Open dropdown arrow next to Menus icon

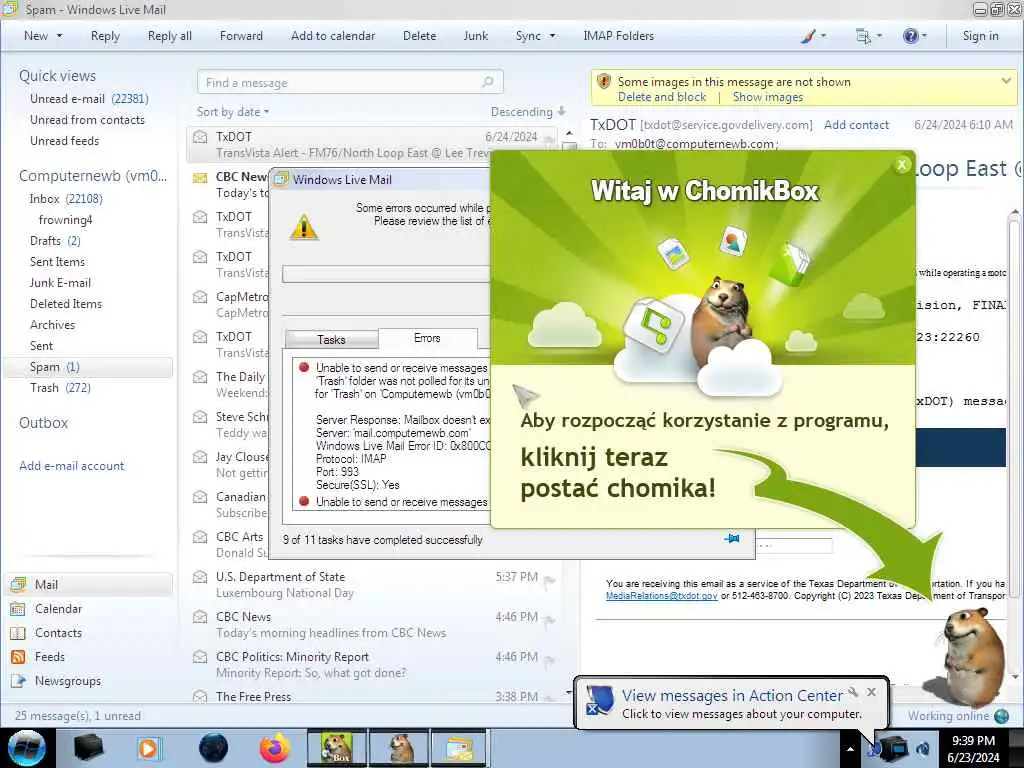click(x=879, y=36)
